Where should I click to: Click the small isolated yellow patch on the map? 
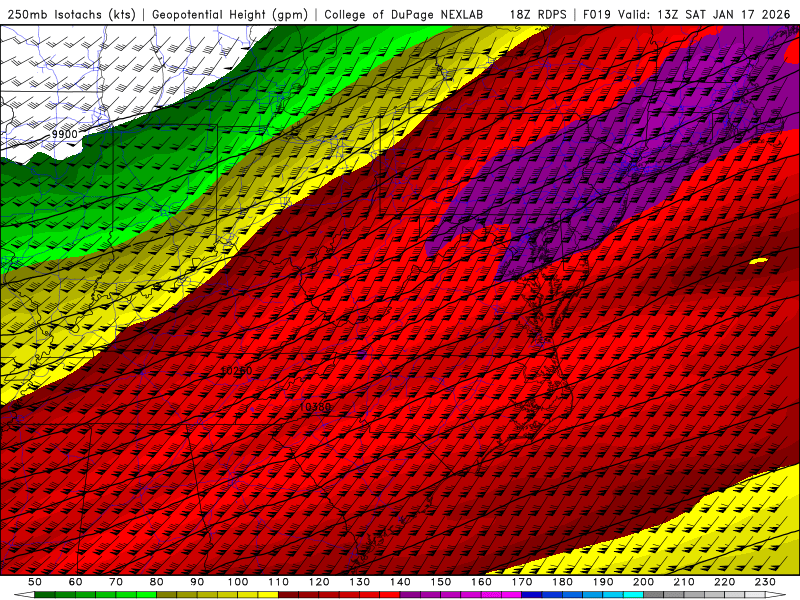(x=759, y=261)
